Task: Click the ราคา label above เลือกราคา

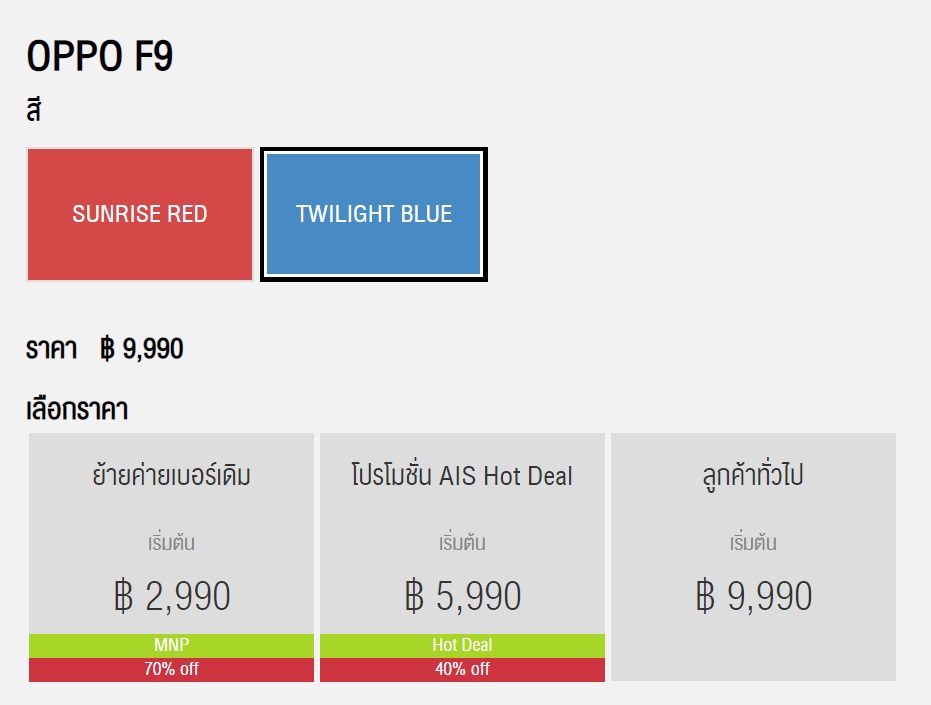Action: [52, 349]
